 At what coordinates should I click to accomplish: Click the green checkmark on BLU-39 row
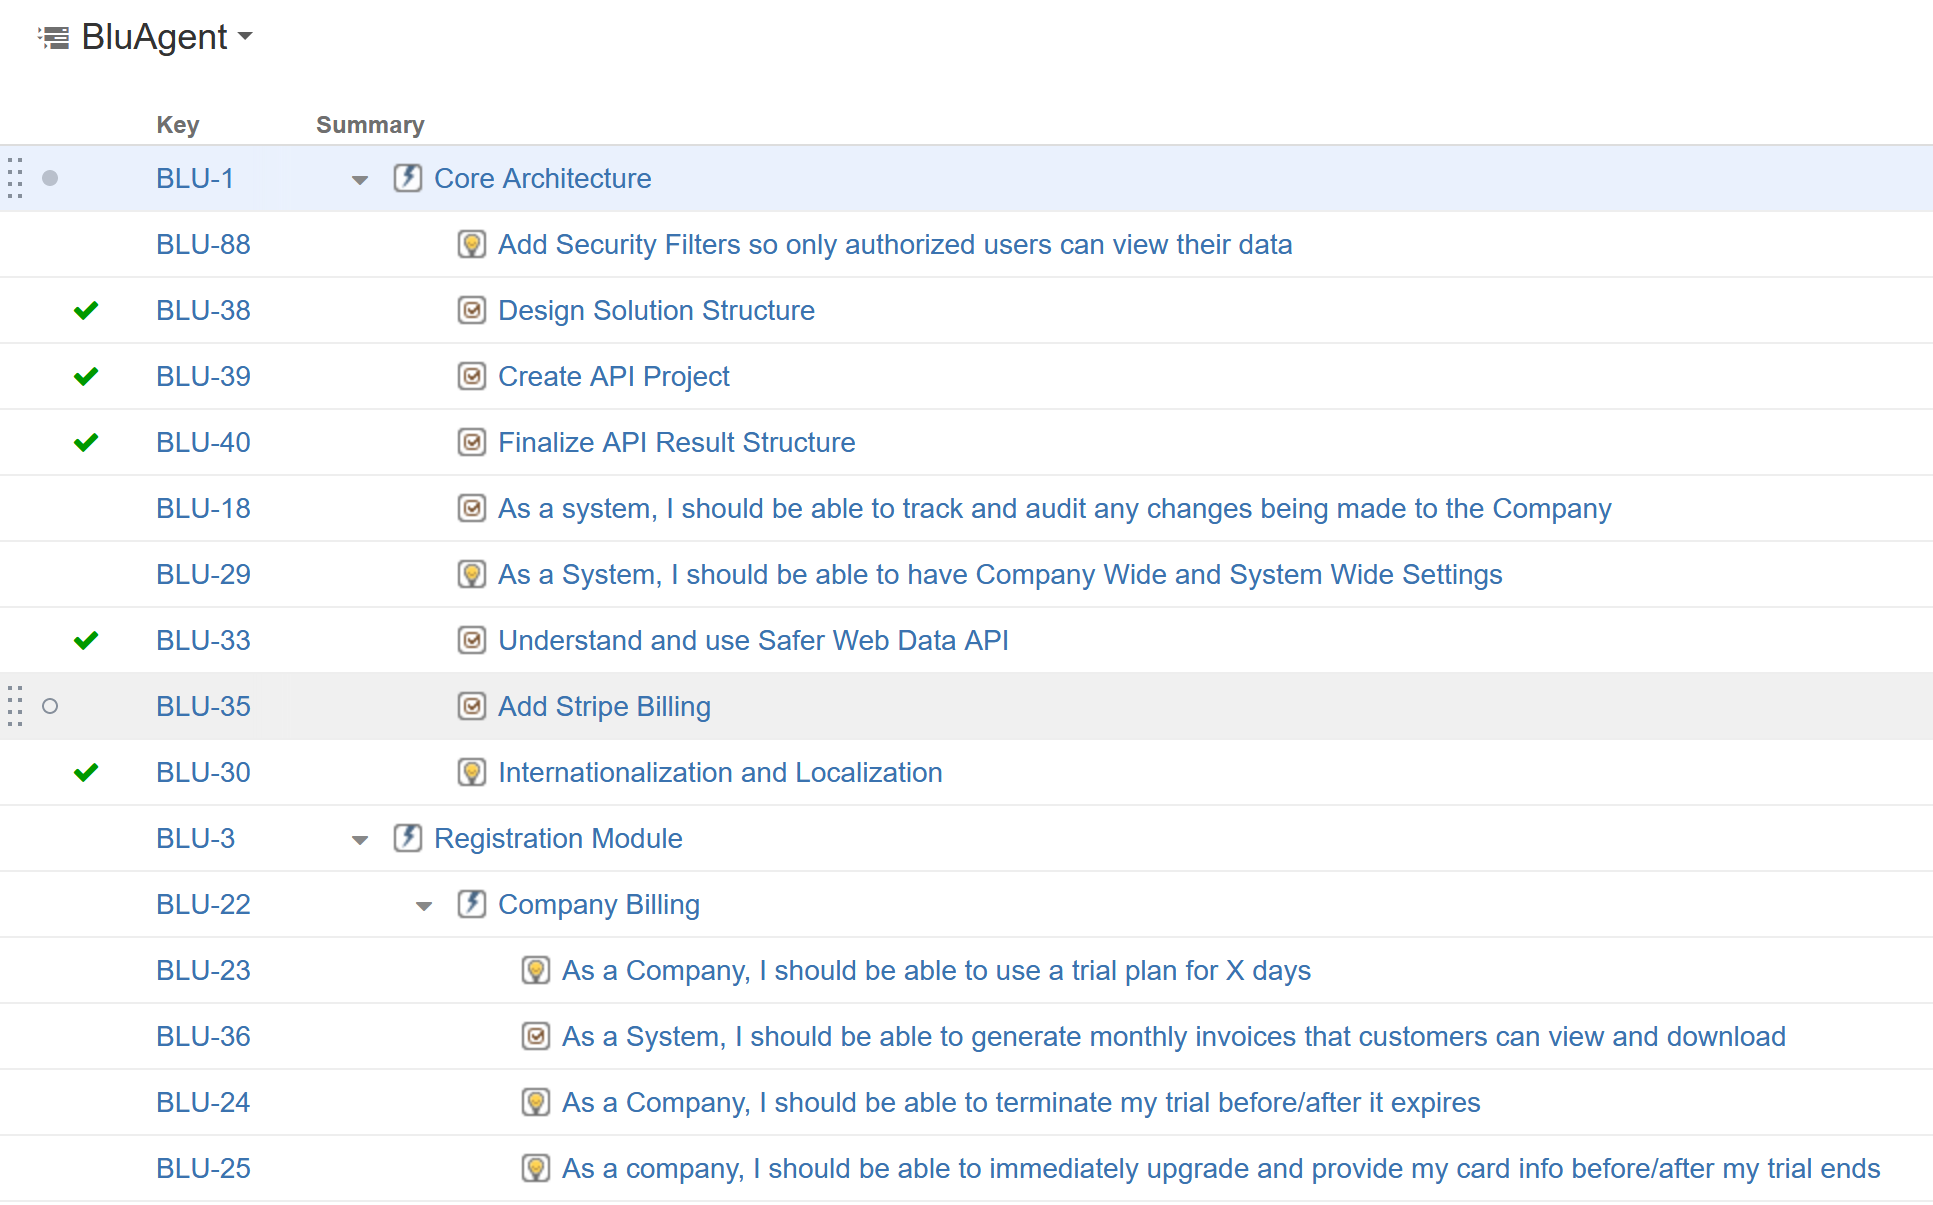(x=86, y=376)
